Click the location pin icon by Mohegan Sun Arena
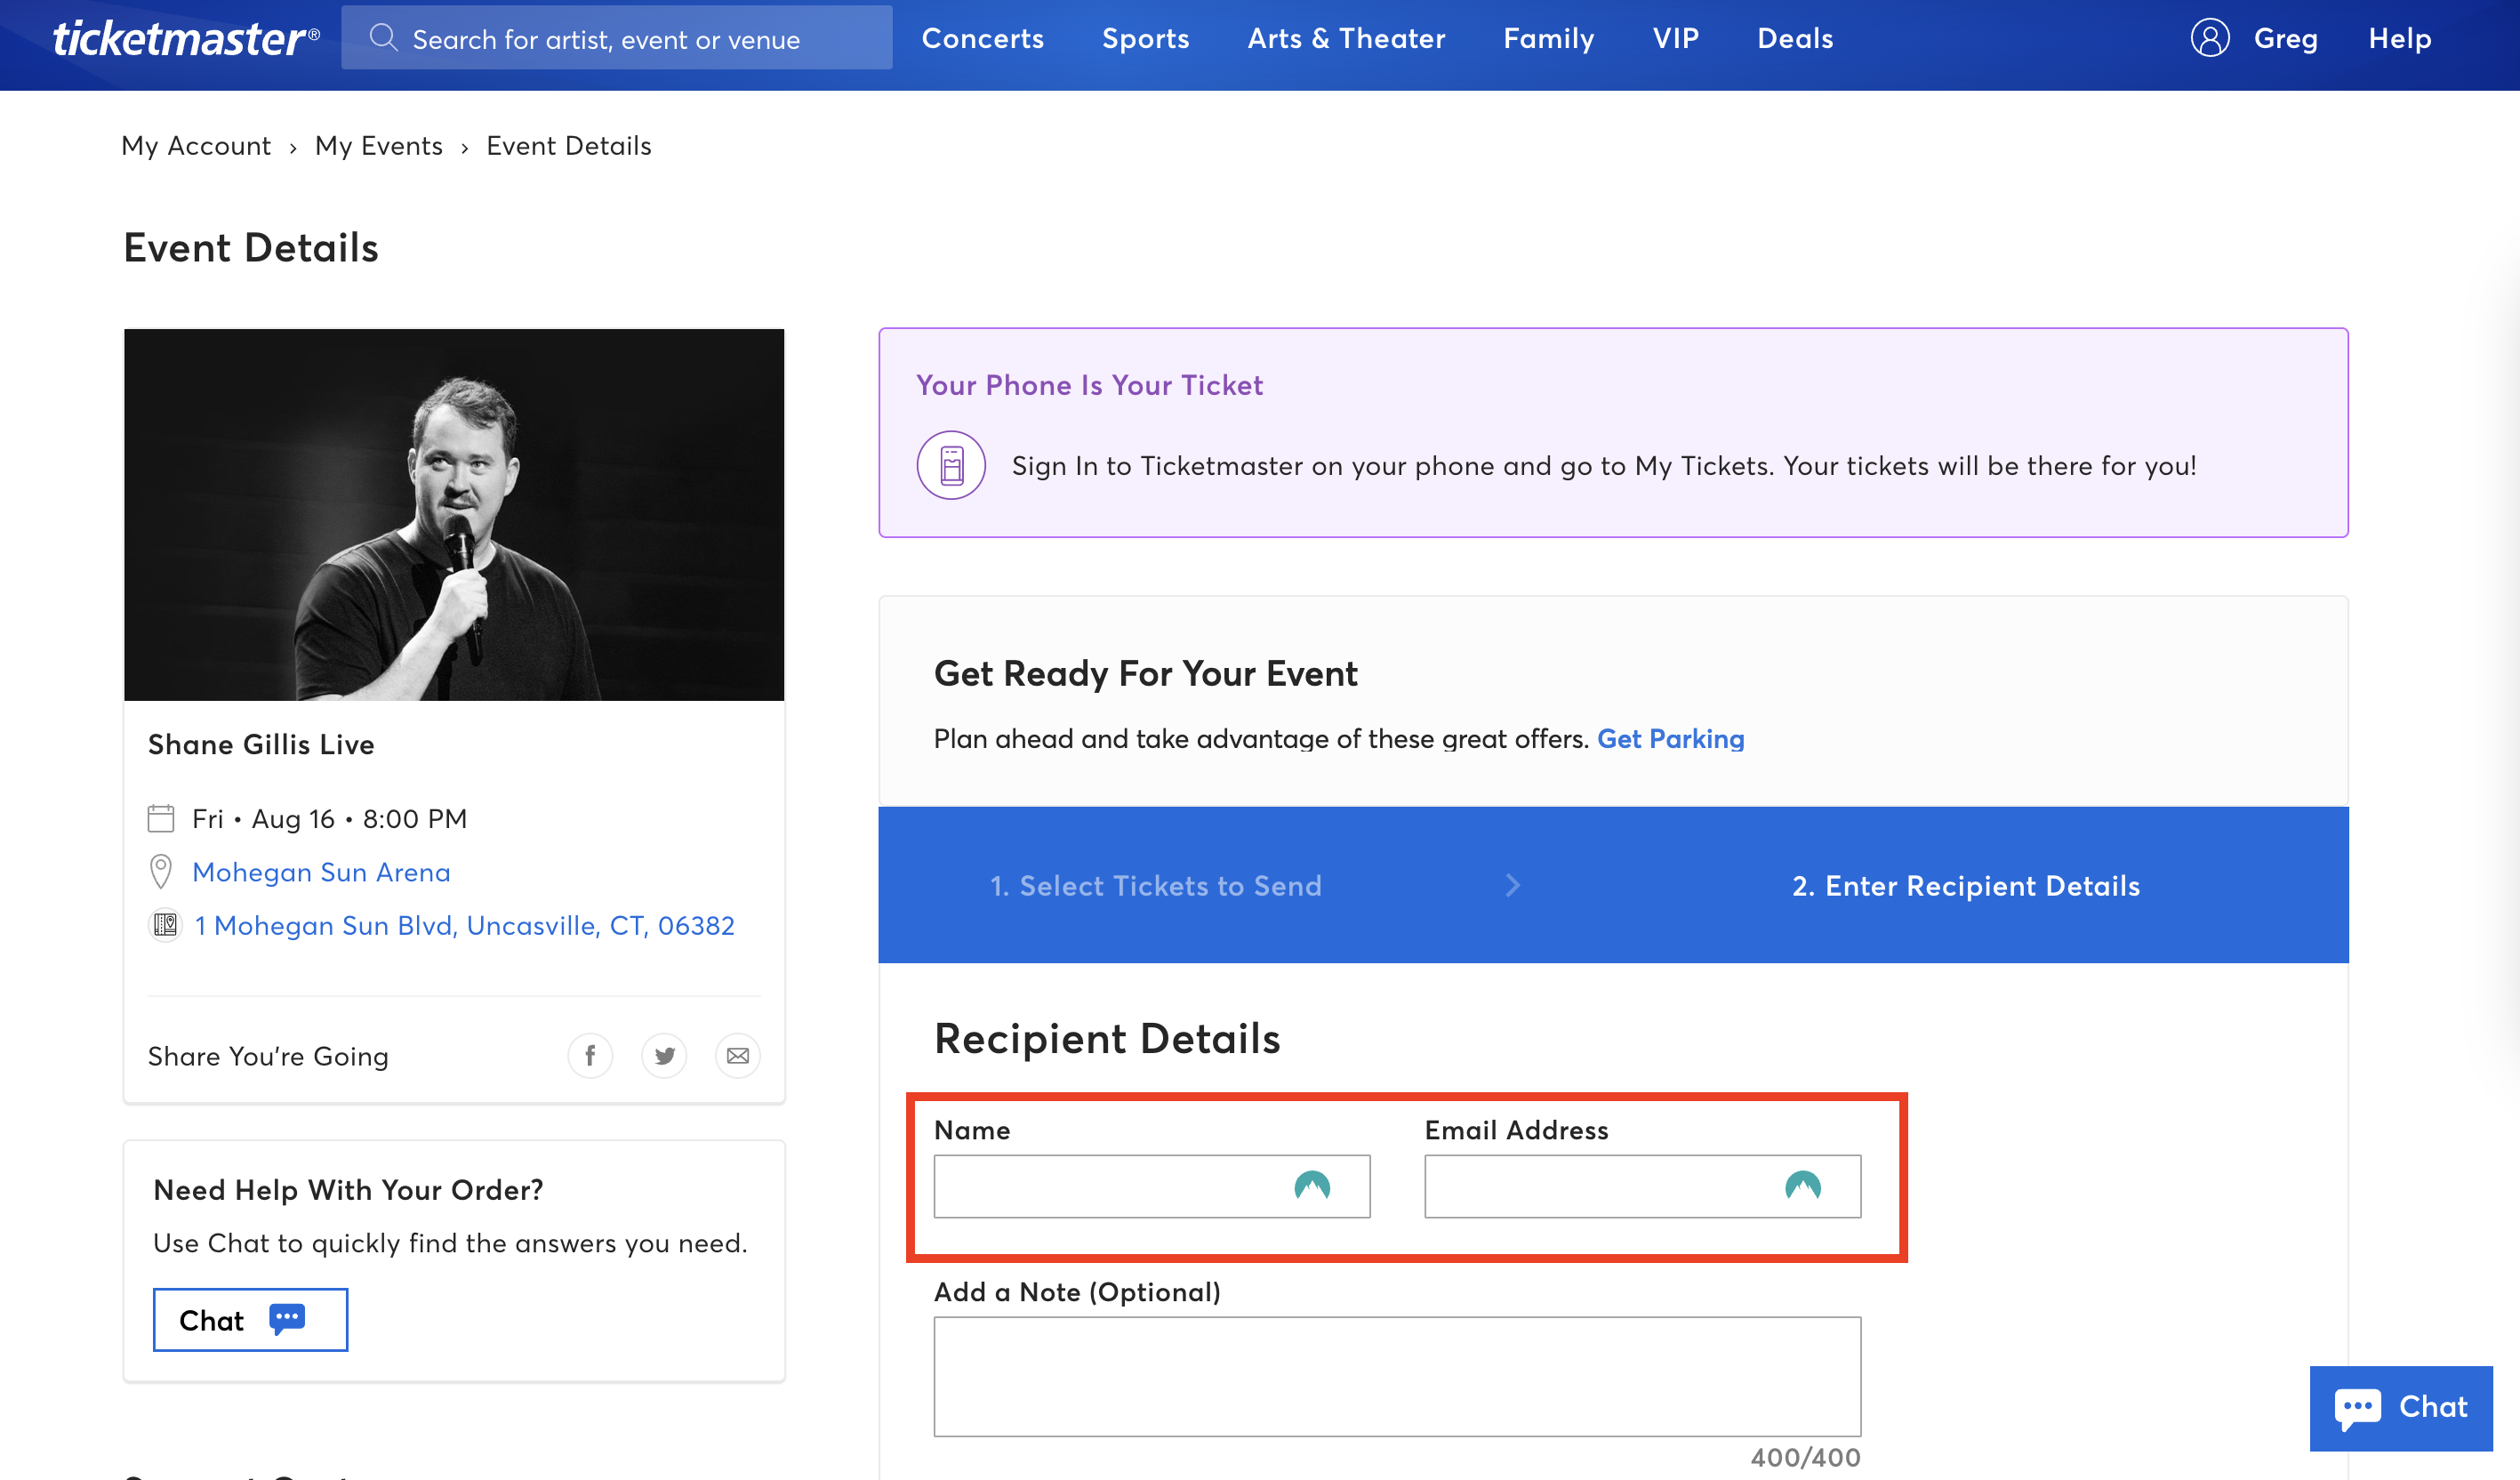This screenshot has width=2520, height=1480. coord(160,872)
